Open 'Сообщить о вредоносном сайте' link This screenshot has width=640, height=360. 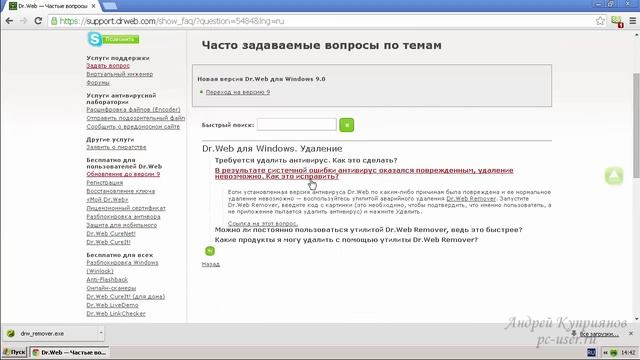coord(133,127)
